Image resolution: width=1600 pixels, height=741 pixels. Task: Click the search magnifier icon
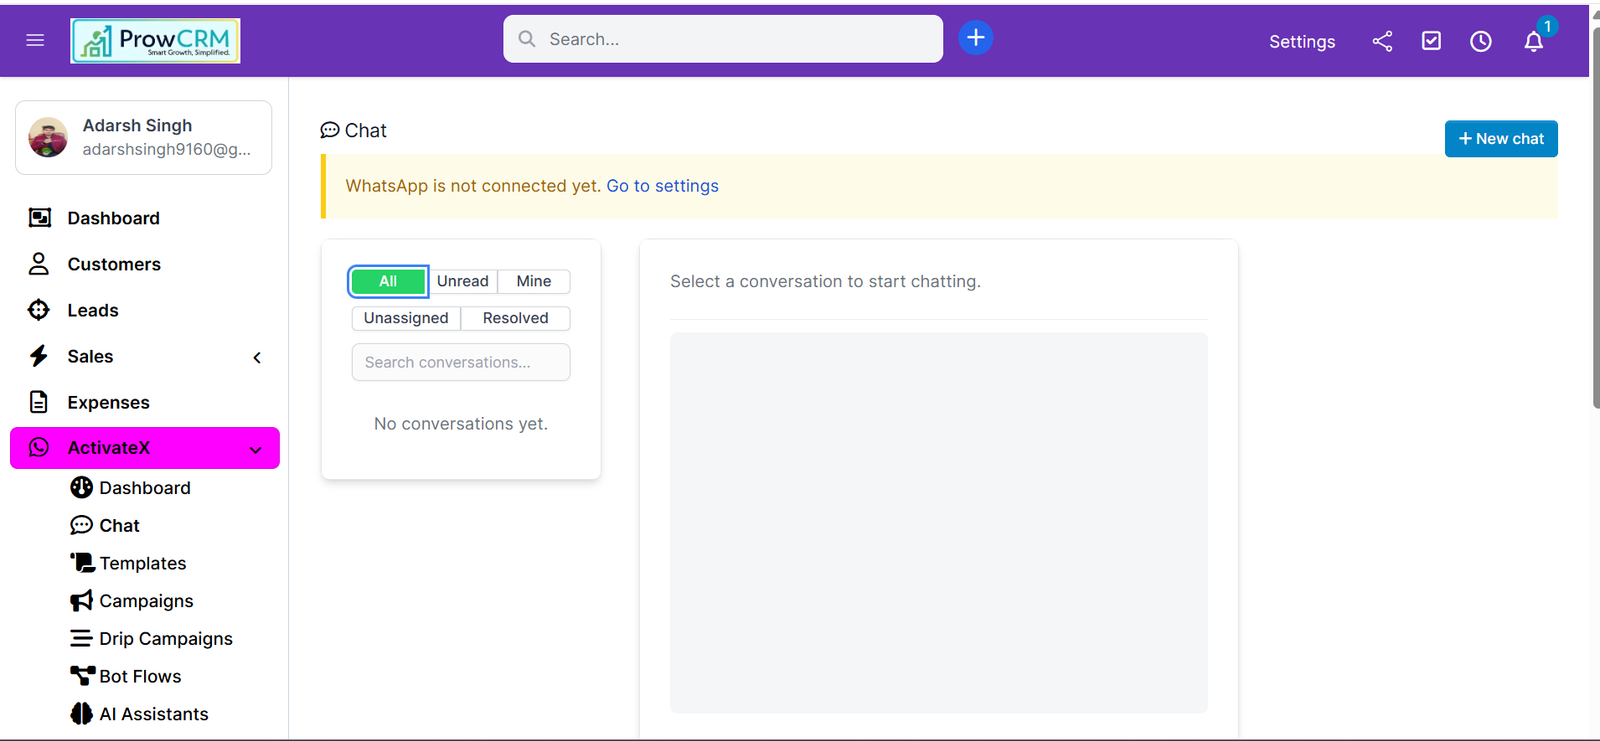tap(527, 39)
